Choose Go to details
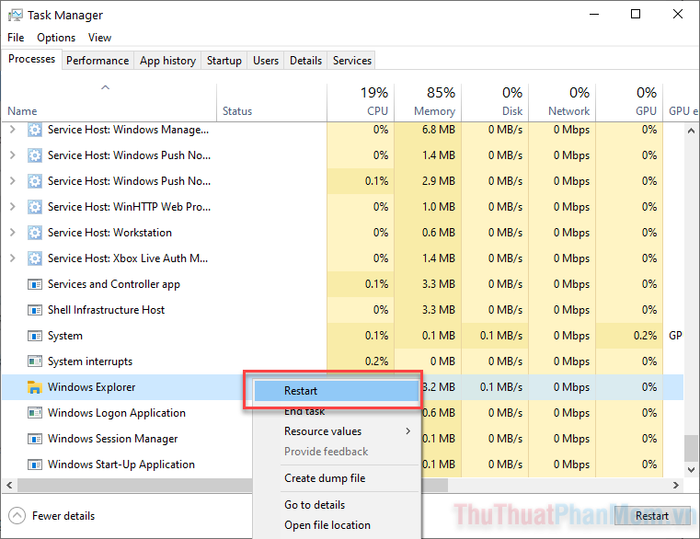Image resolution: width=700 pixels, height=539 pixels. (x=336, y=505)
